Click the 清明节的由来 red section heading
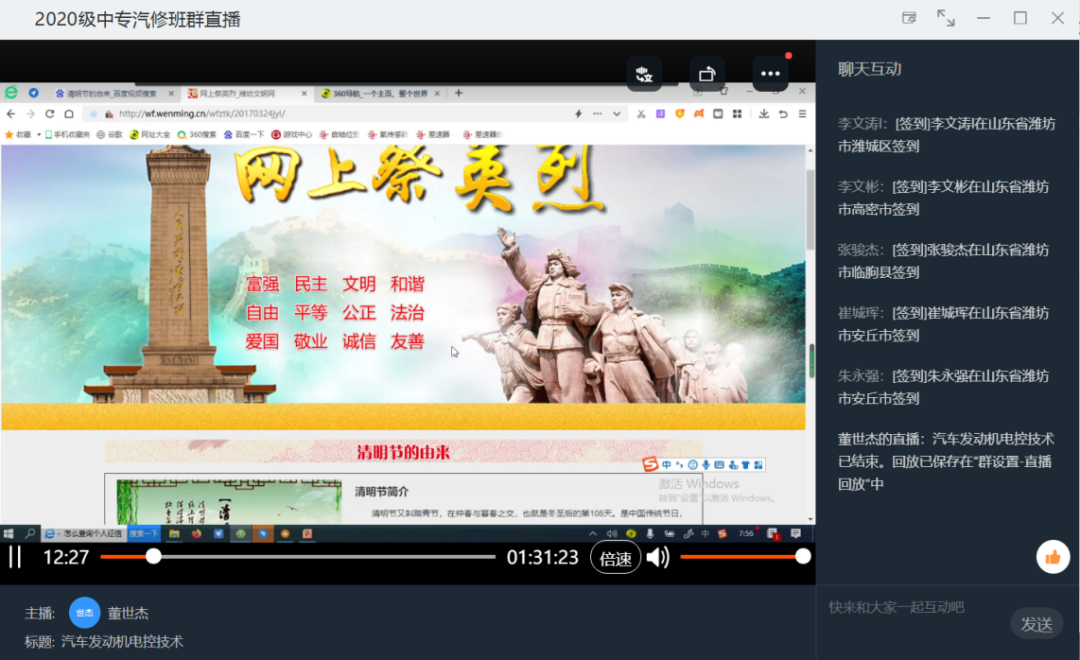Image resolution: width=1080 pixels, height=660 pixels. tap(403, 453)
